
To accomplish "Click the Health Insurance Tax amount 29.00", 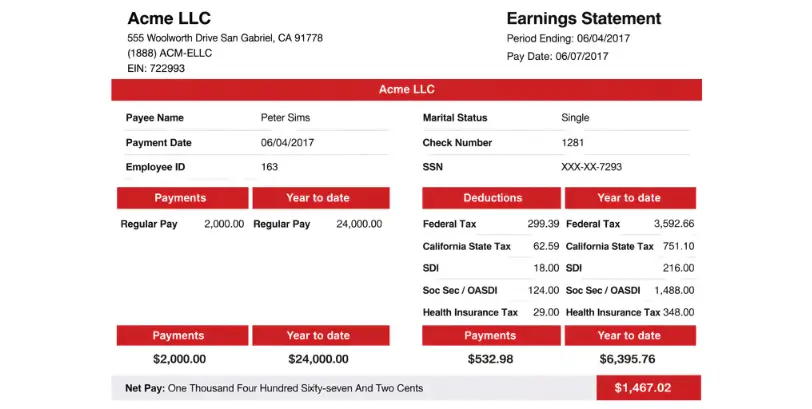I will tap(545, 313).
